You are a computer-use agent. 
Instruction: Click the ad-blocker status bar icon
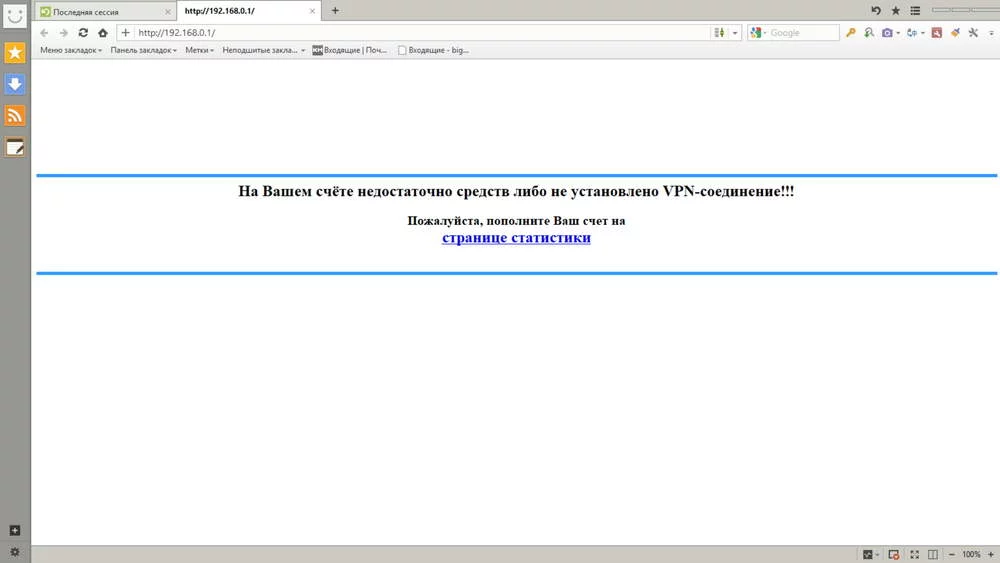tap(893, 555)
